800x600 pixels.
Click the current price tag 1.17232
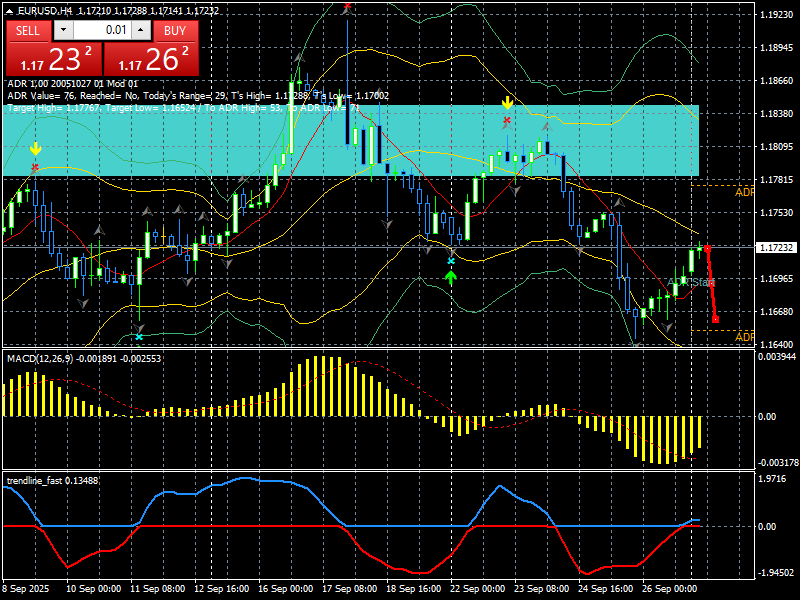tap(777, 247)
